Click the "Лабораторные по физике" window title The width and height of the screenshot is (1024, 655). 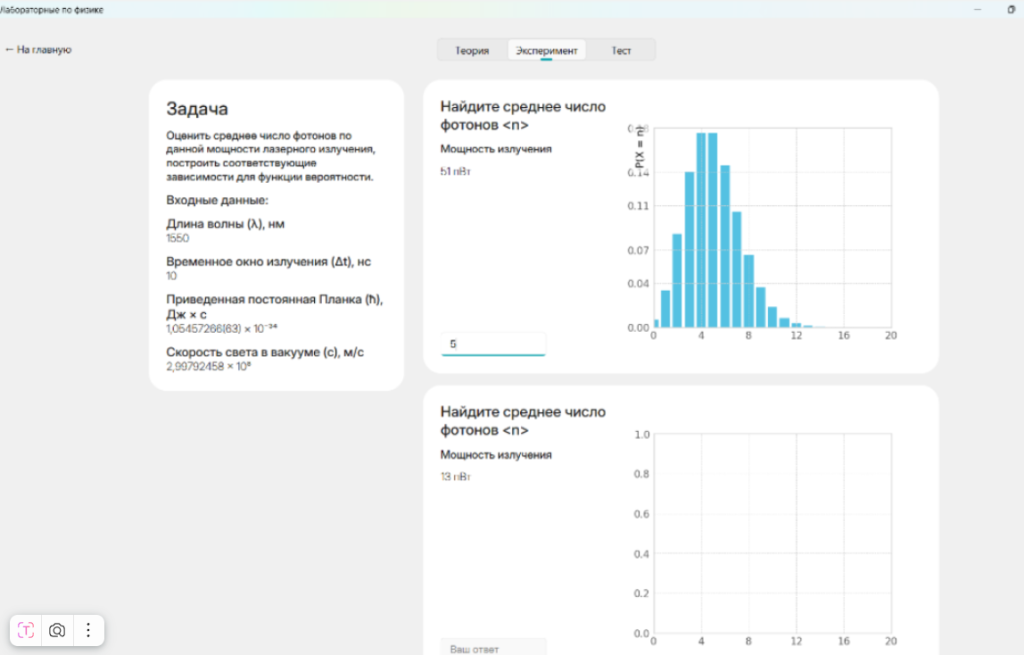[52, 9]
